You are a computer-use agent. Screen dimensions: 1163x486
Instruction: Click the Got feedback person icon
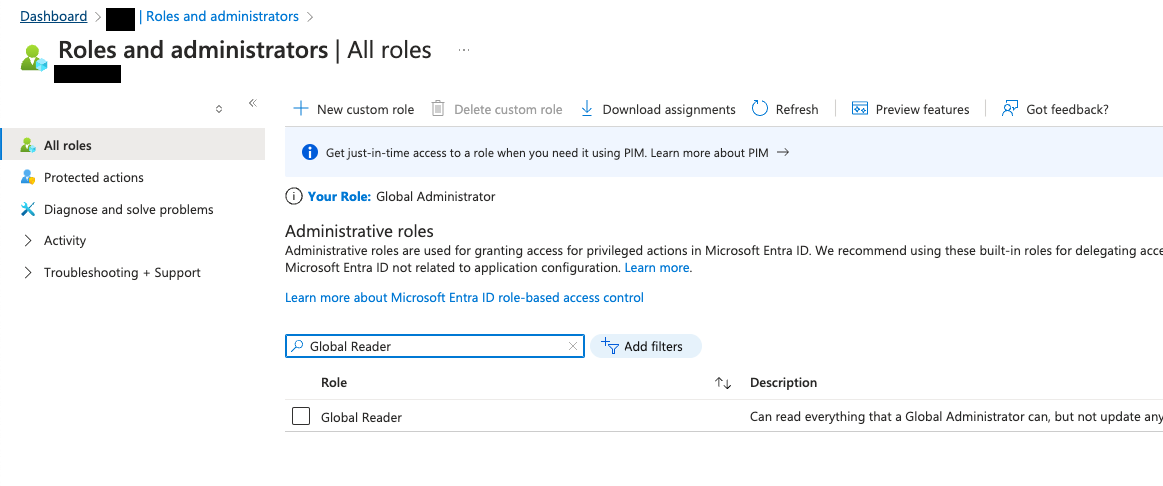click(x=1009, y=109)
